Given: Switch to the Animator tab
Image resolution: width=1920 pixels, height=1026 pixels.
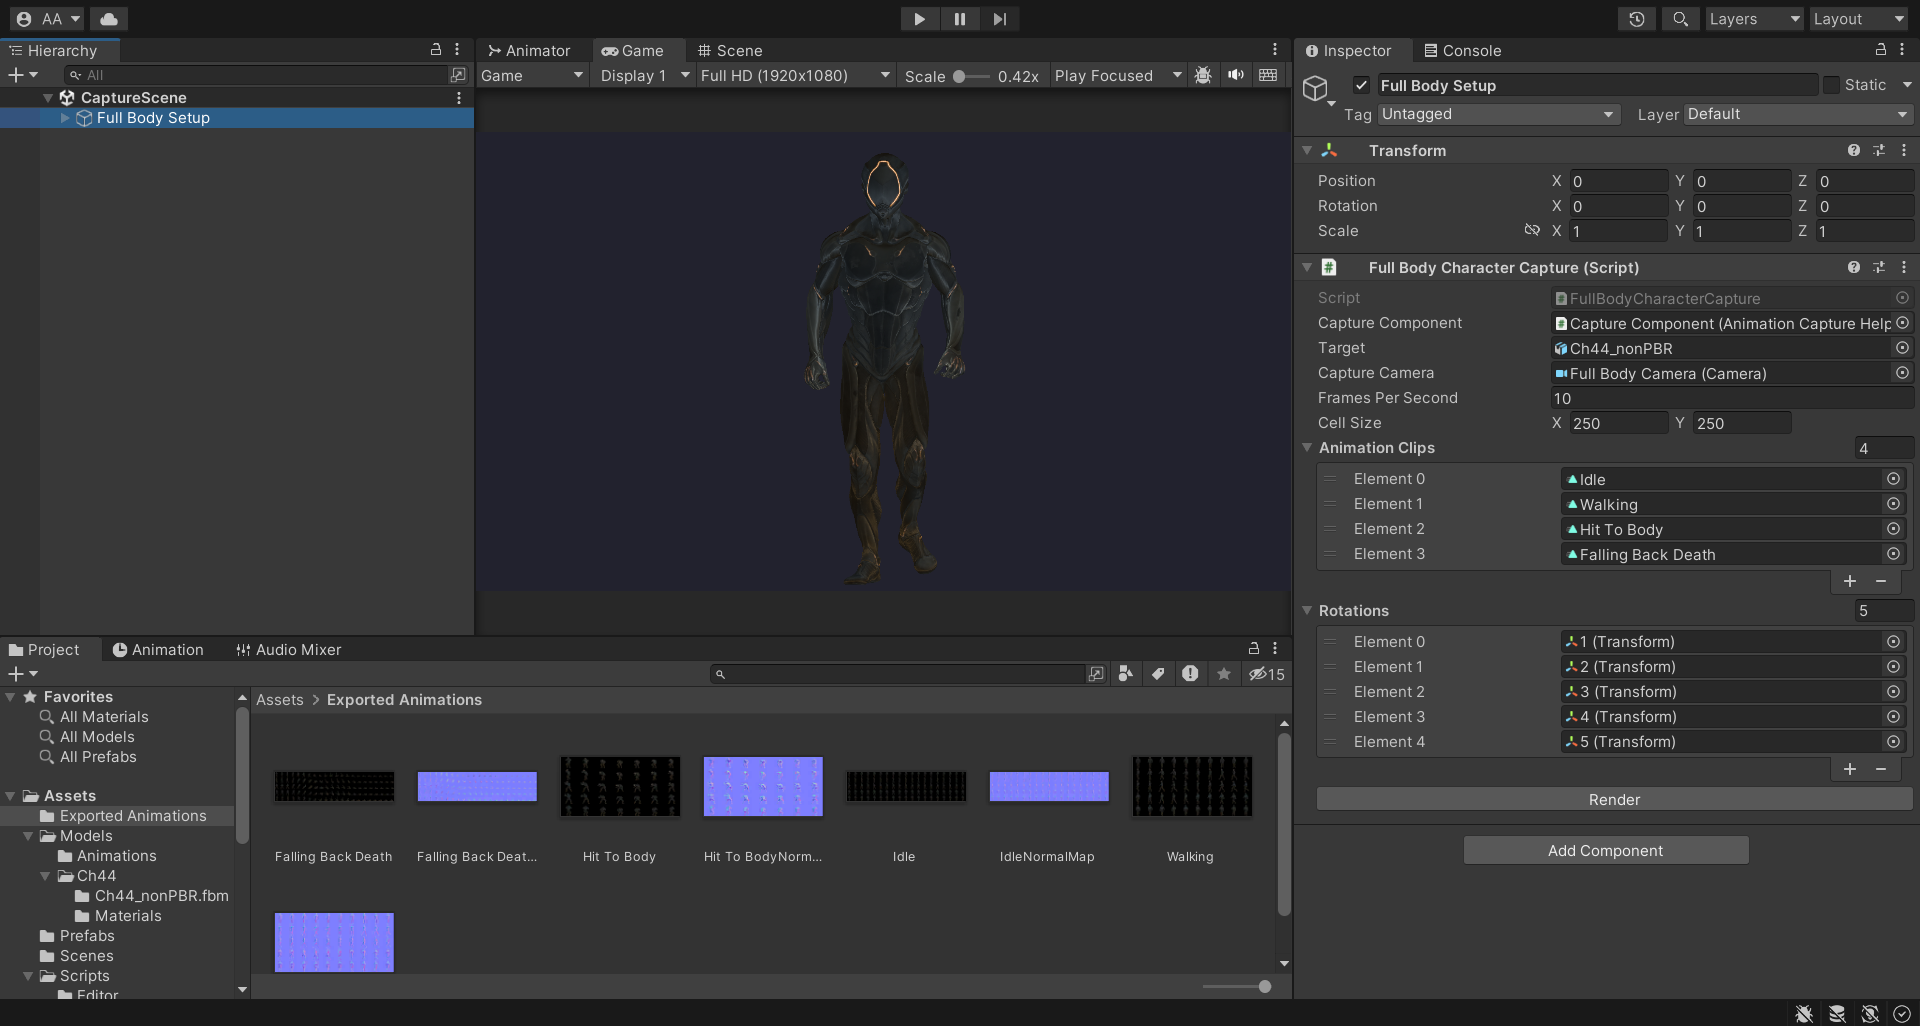Looking at the screenshot, I should click(529, 50).
